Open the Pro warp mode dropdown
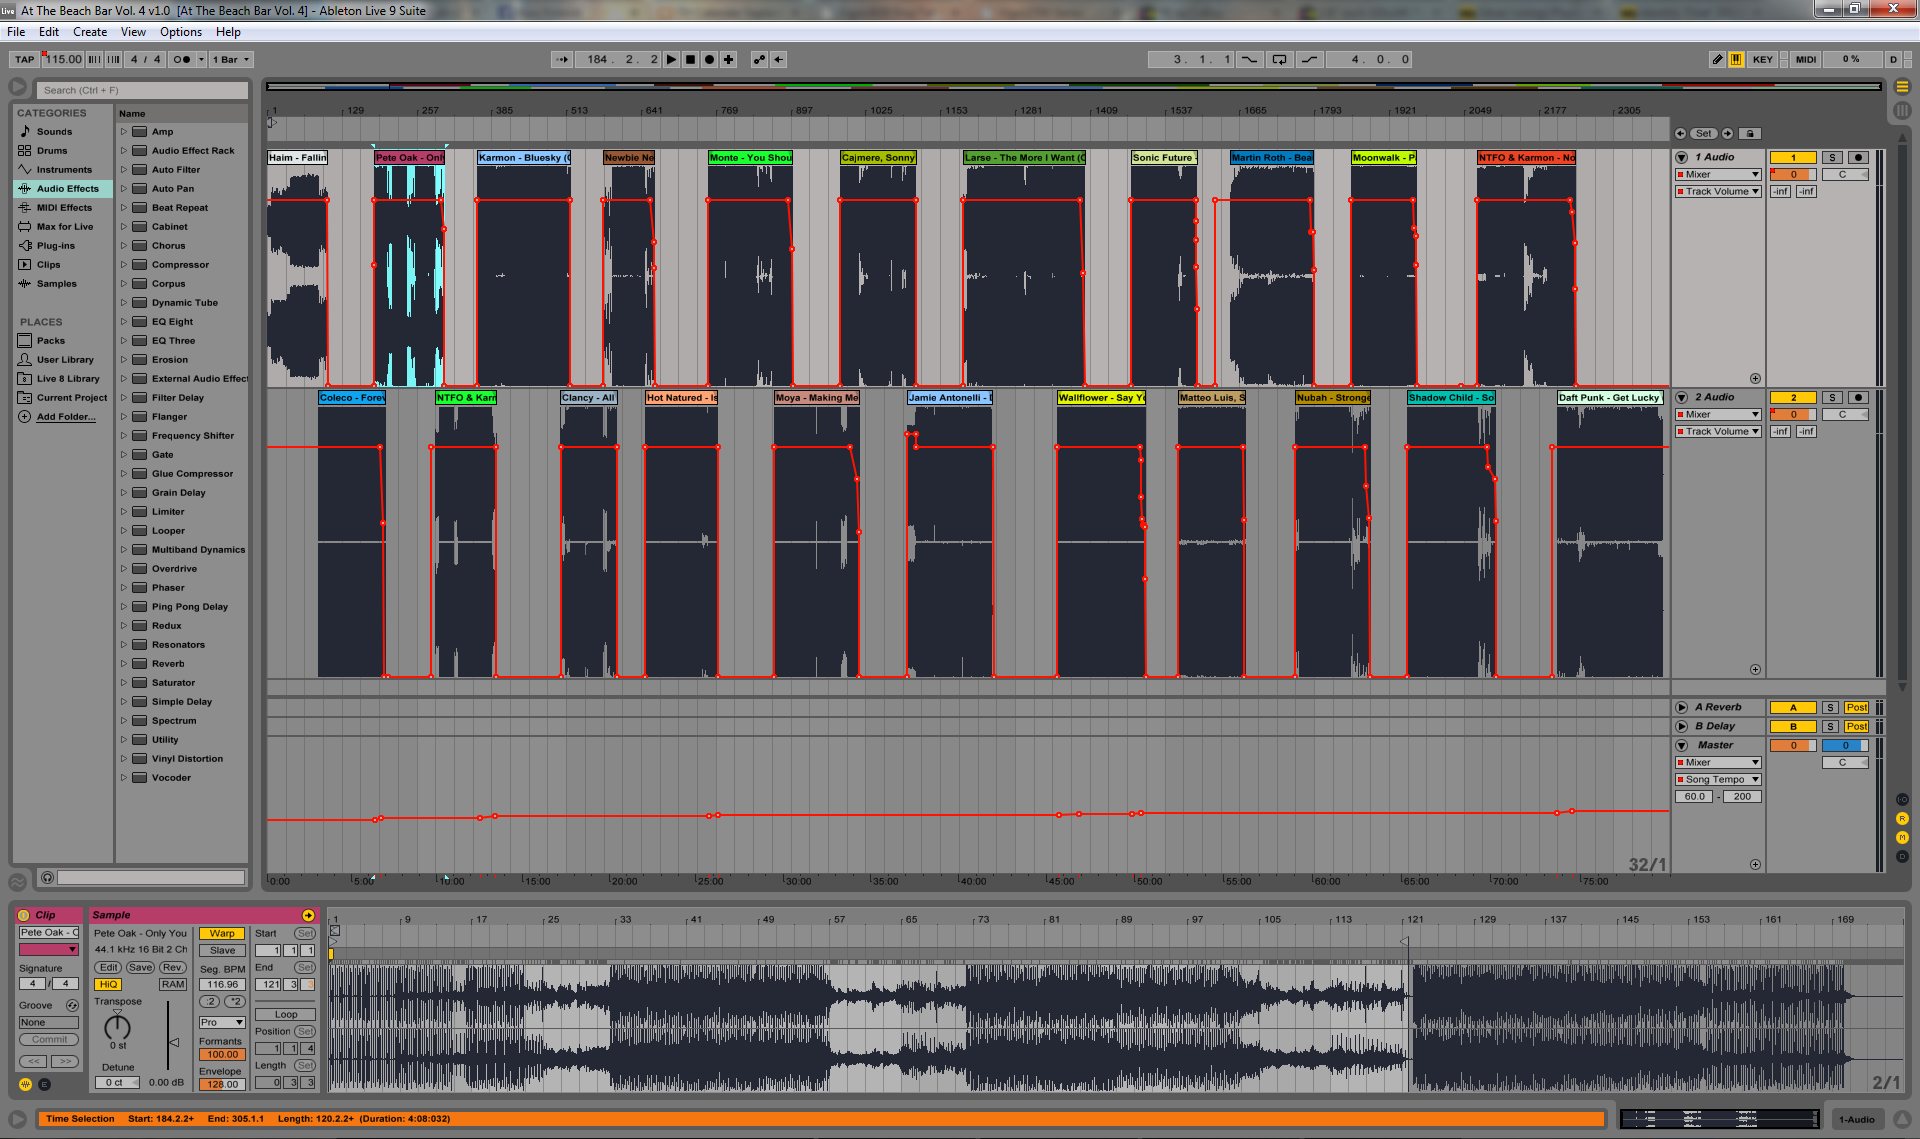1920x1139 pixels. point(222,1023)
